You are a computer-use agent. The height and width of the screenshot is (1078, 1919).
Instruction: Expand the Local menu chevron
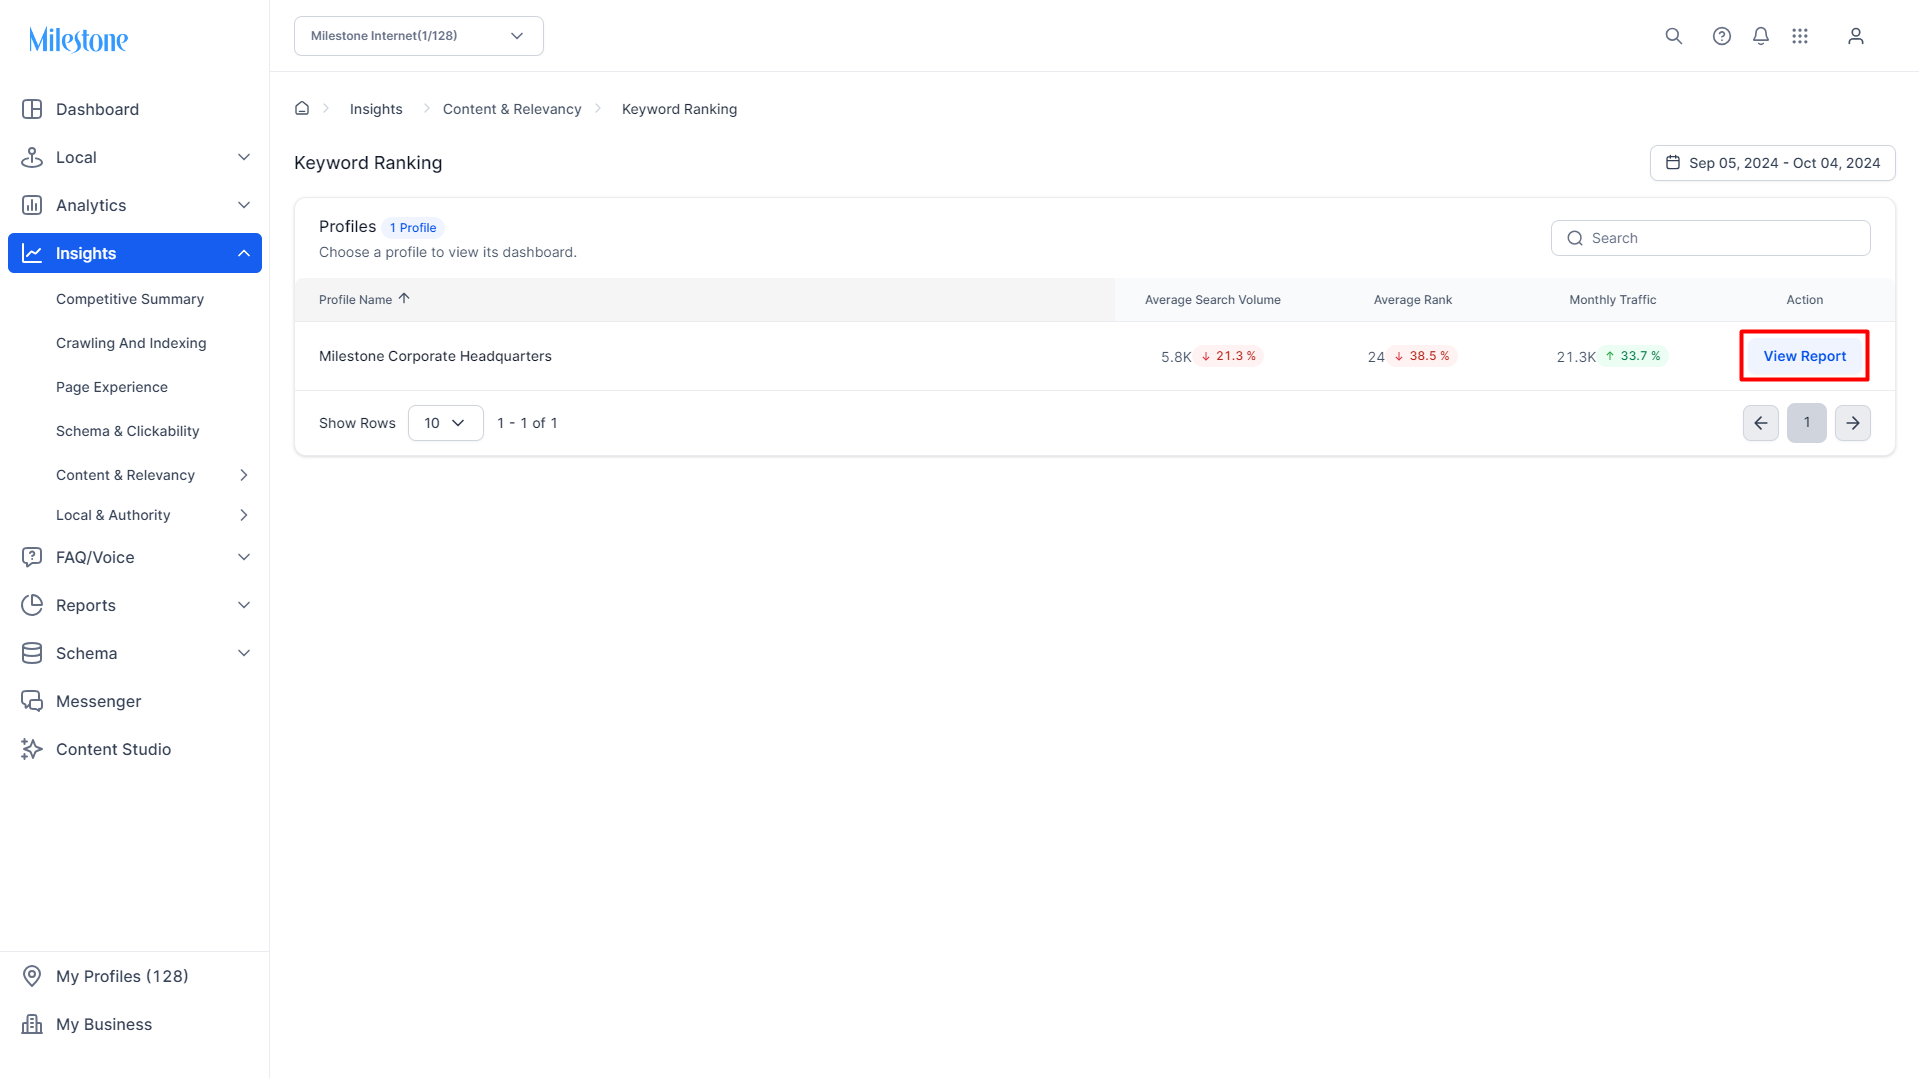click(x=244, y=157)
